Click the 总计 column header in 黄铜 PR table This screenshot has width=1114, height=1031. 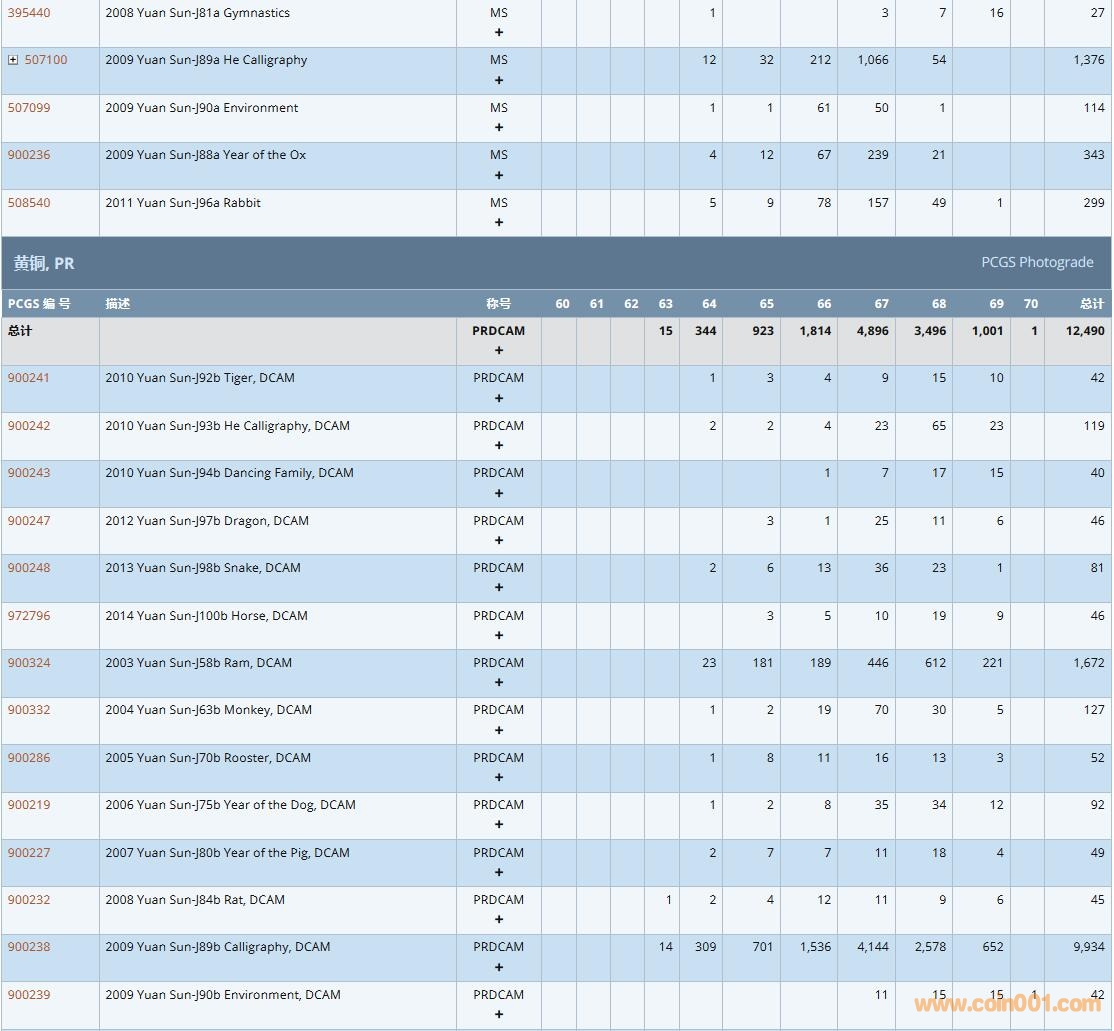coord(1092,304)
